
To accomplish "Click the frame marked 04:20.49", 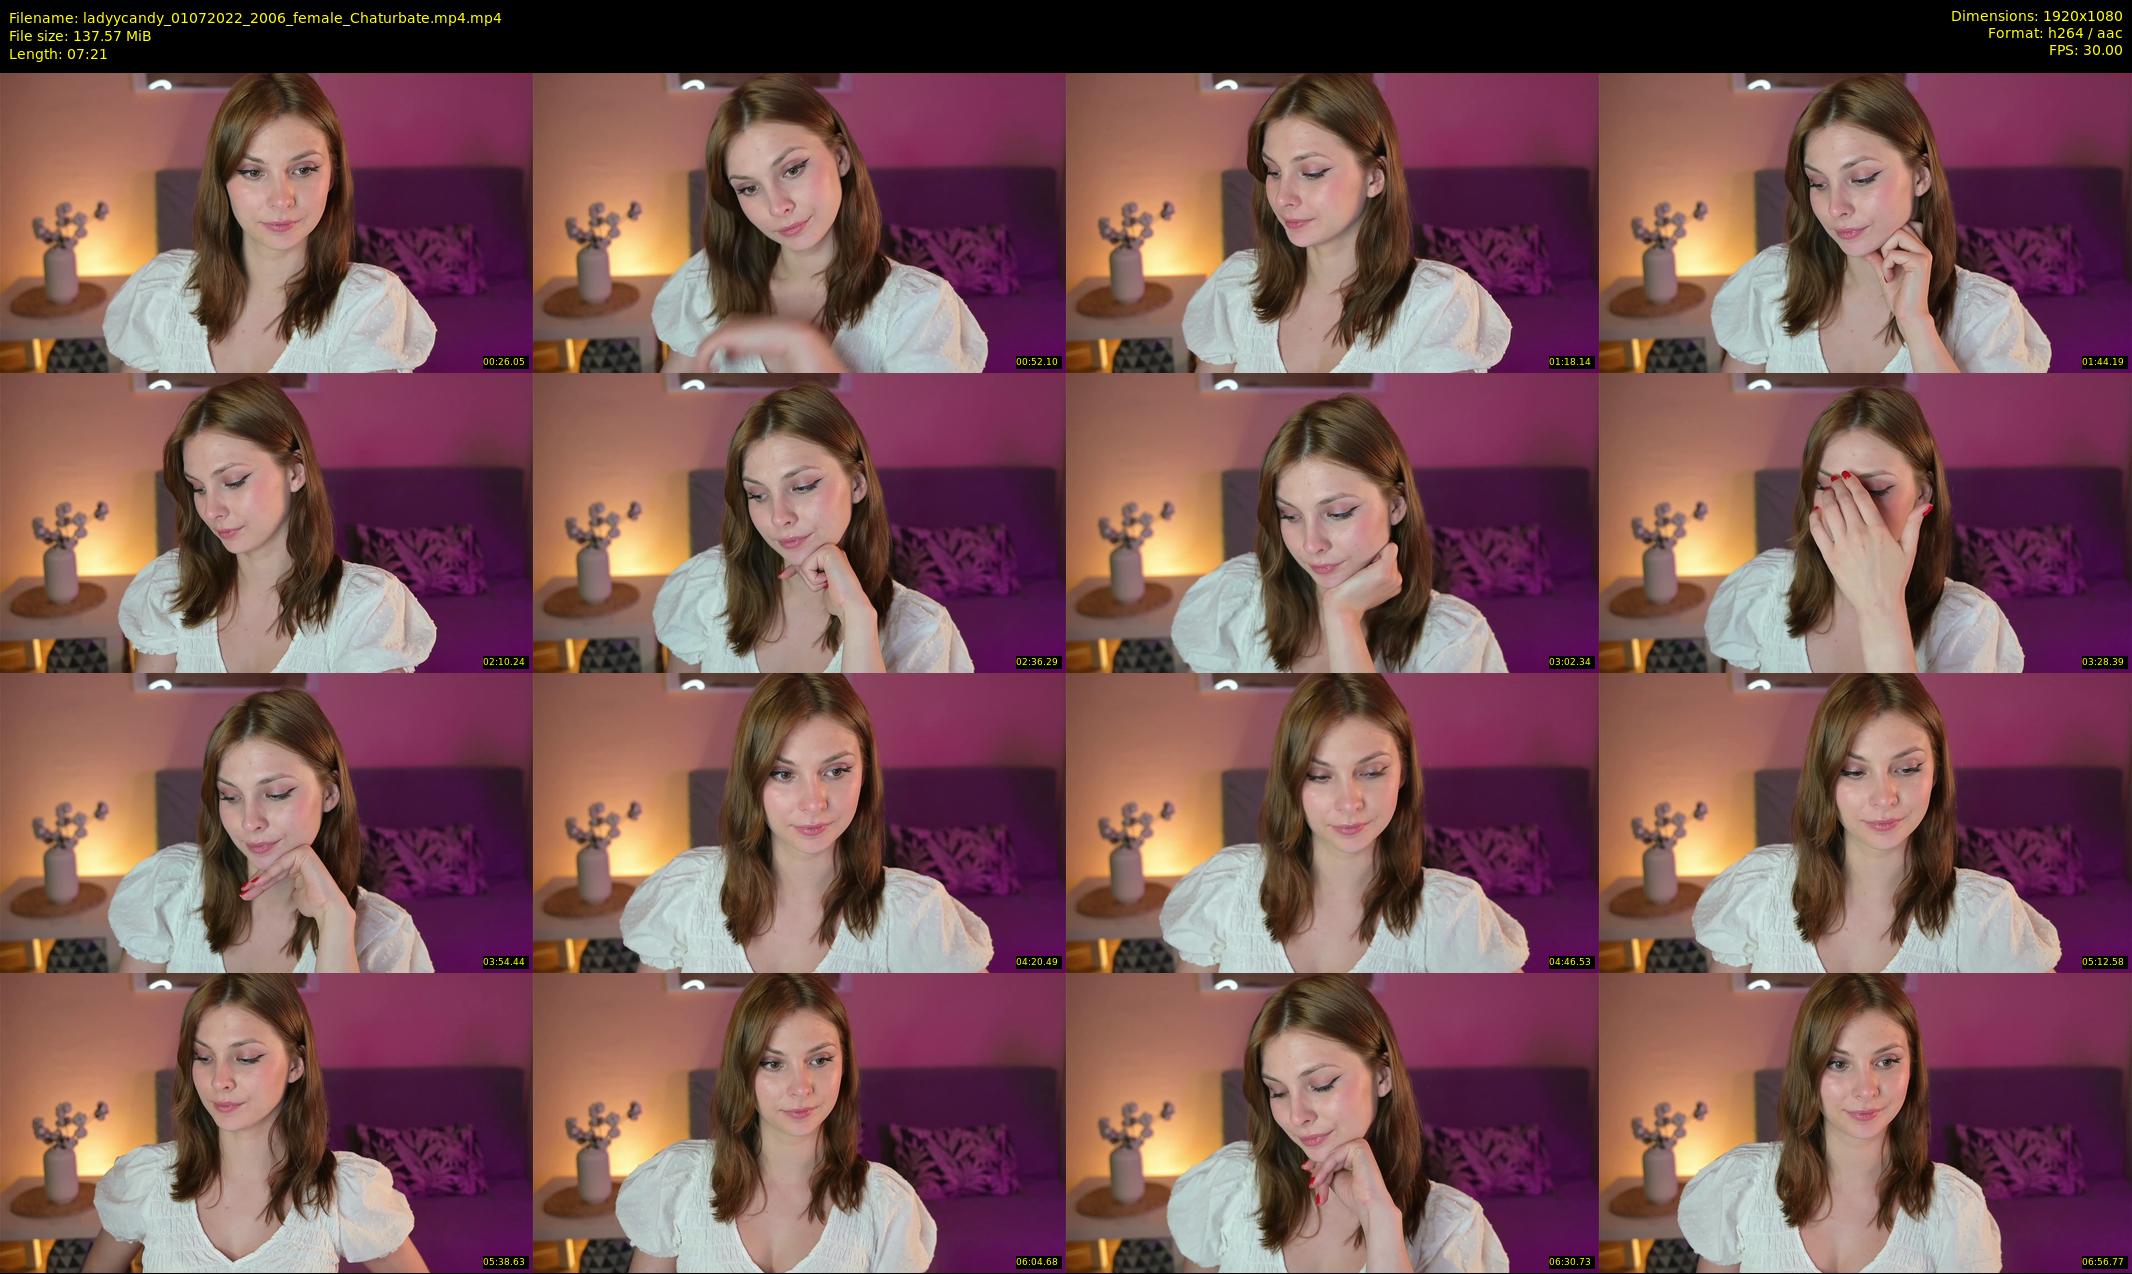I will (x=799, y=822).
